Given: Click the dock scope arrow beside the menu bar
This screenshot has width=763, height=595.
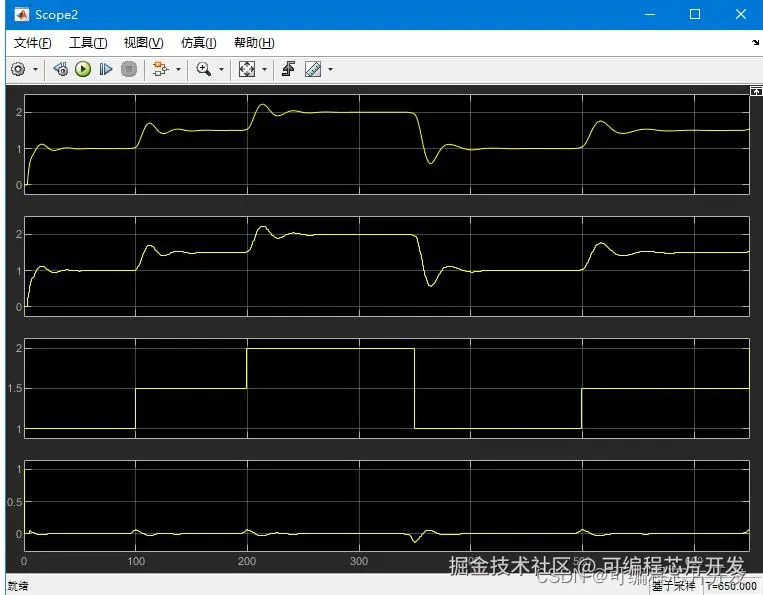Looking at the screenshot, I should point(755,43).
